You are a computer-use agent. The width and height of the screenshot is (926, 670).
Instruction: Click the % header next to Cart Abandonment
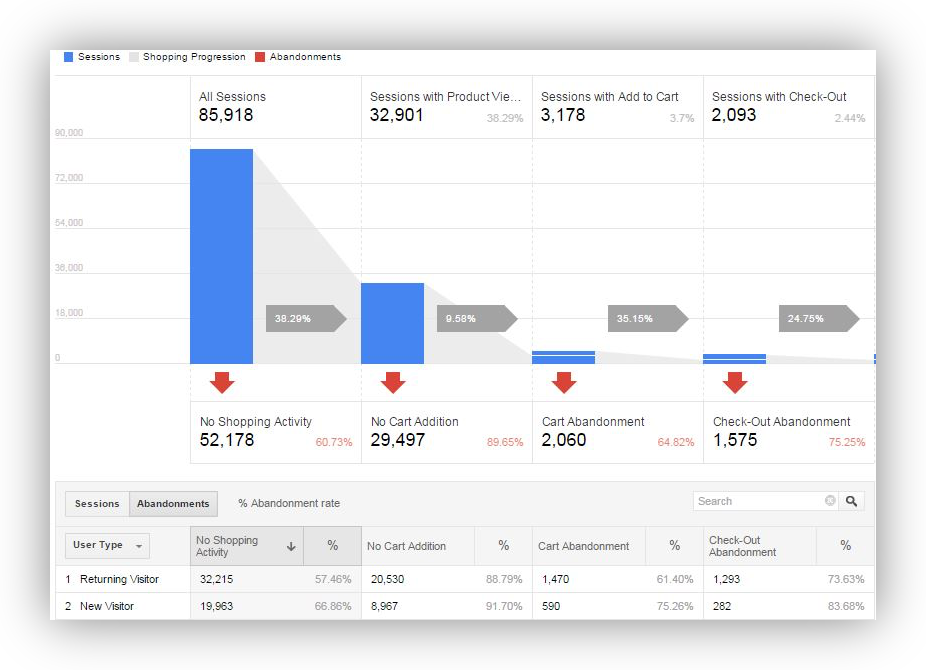click(674, 546)
